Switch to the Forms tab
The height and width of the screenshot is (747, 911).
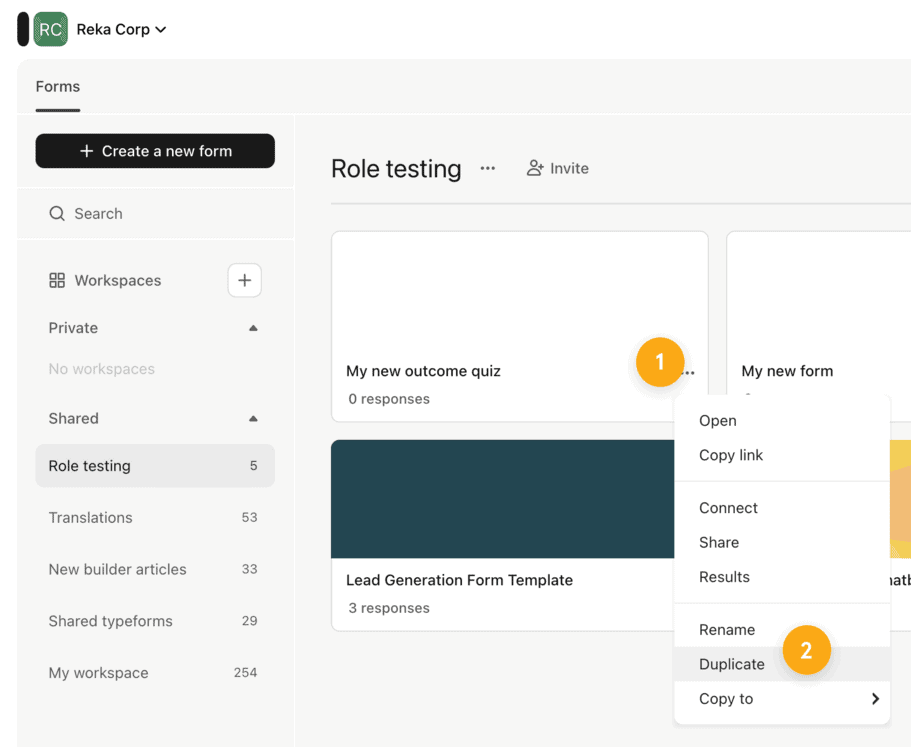point(58,87)
